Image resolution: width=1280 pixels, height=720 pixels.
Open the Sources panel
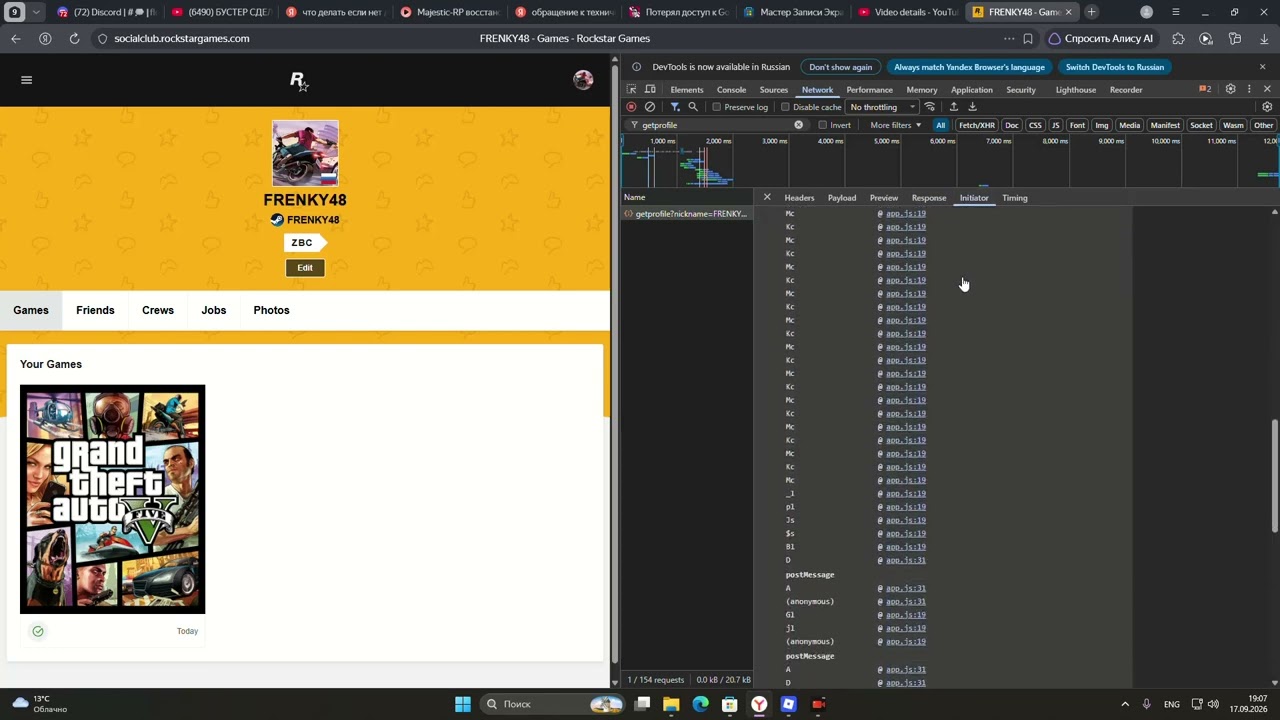click(774, 90)
